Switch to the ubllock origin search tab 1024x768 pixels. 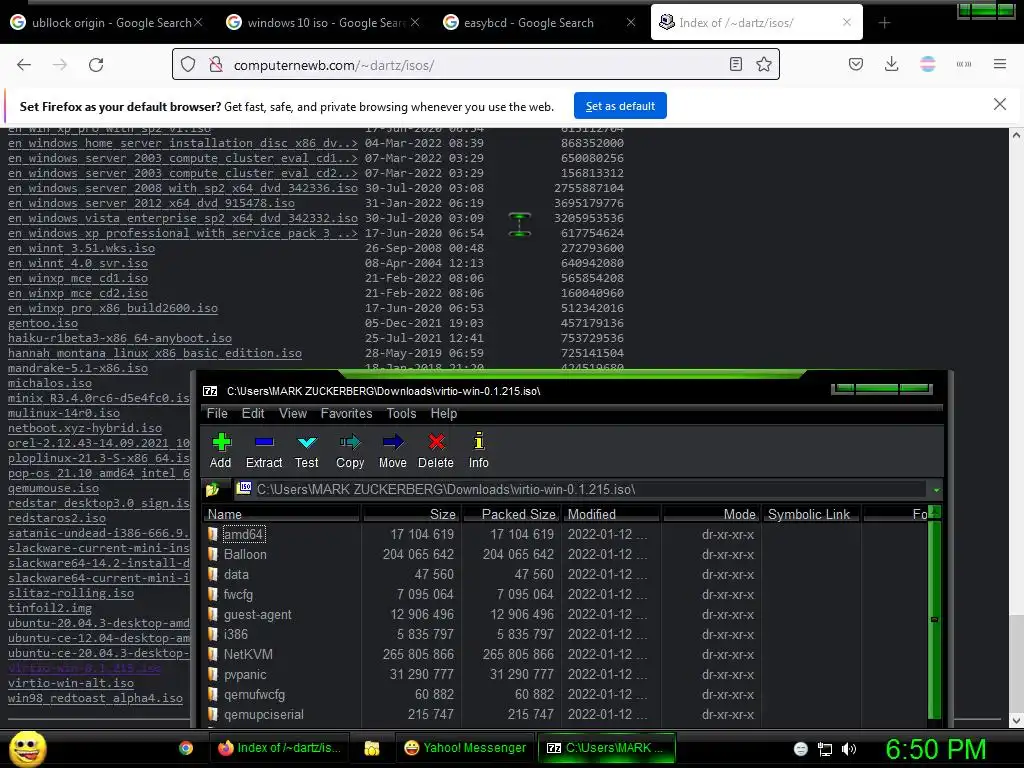[x=108, y=23]
